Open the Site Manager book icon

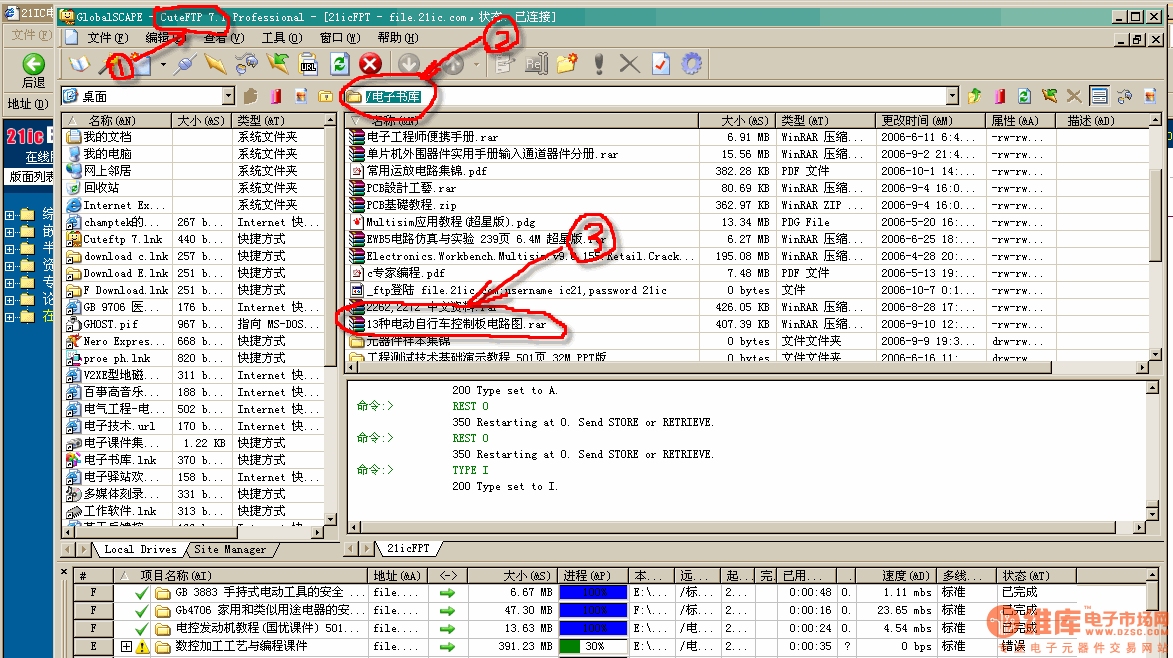(x=79, y=64)
